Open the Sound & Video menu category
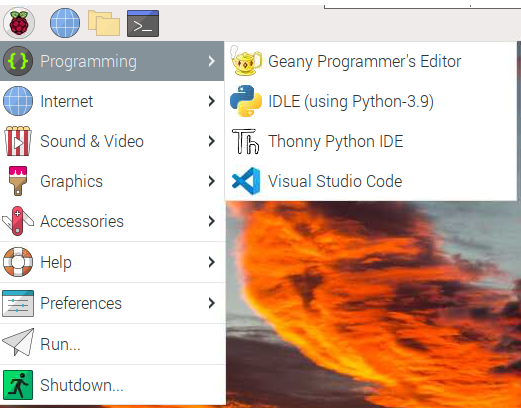521x408 pixels. 112,141
